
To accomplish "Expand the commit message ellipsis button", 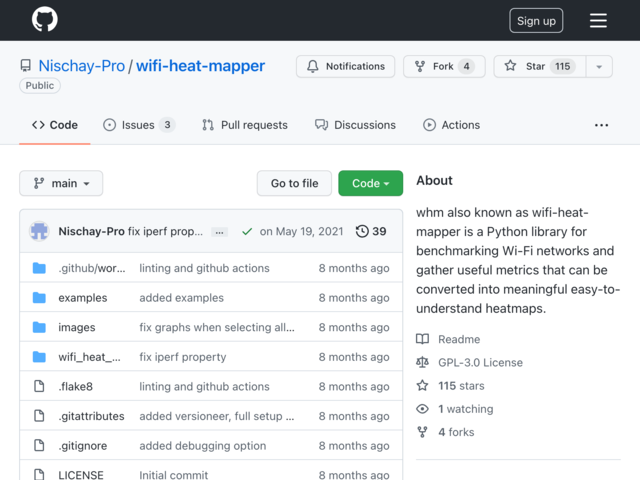I will tap(220, 232).
